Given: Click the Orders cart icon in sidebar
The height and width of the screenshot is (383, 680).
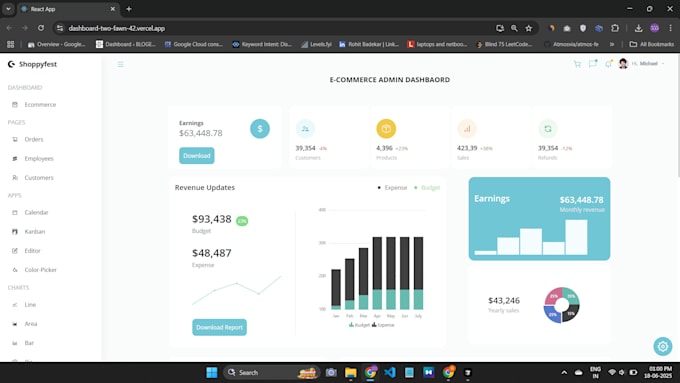Looking at the screenshot, I should pyautogui.click(x=15, y=140).
